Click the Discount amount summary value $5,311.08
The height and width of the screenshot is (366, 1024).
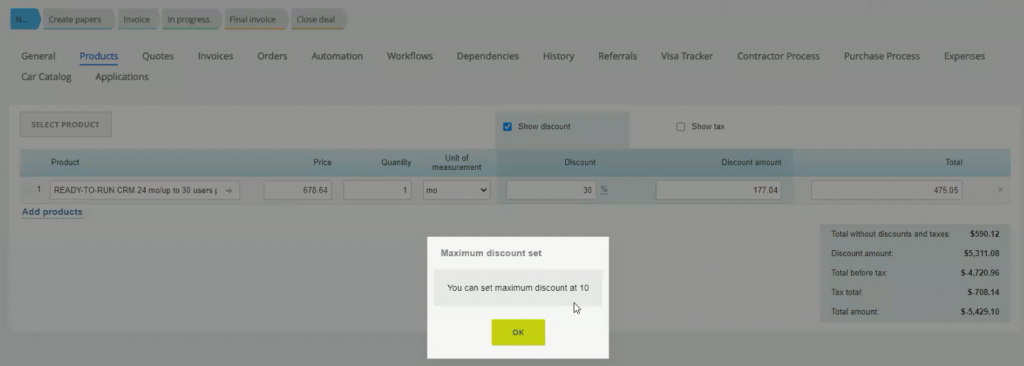click(982, 253)
